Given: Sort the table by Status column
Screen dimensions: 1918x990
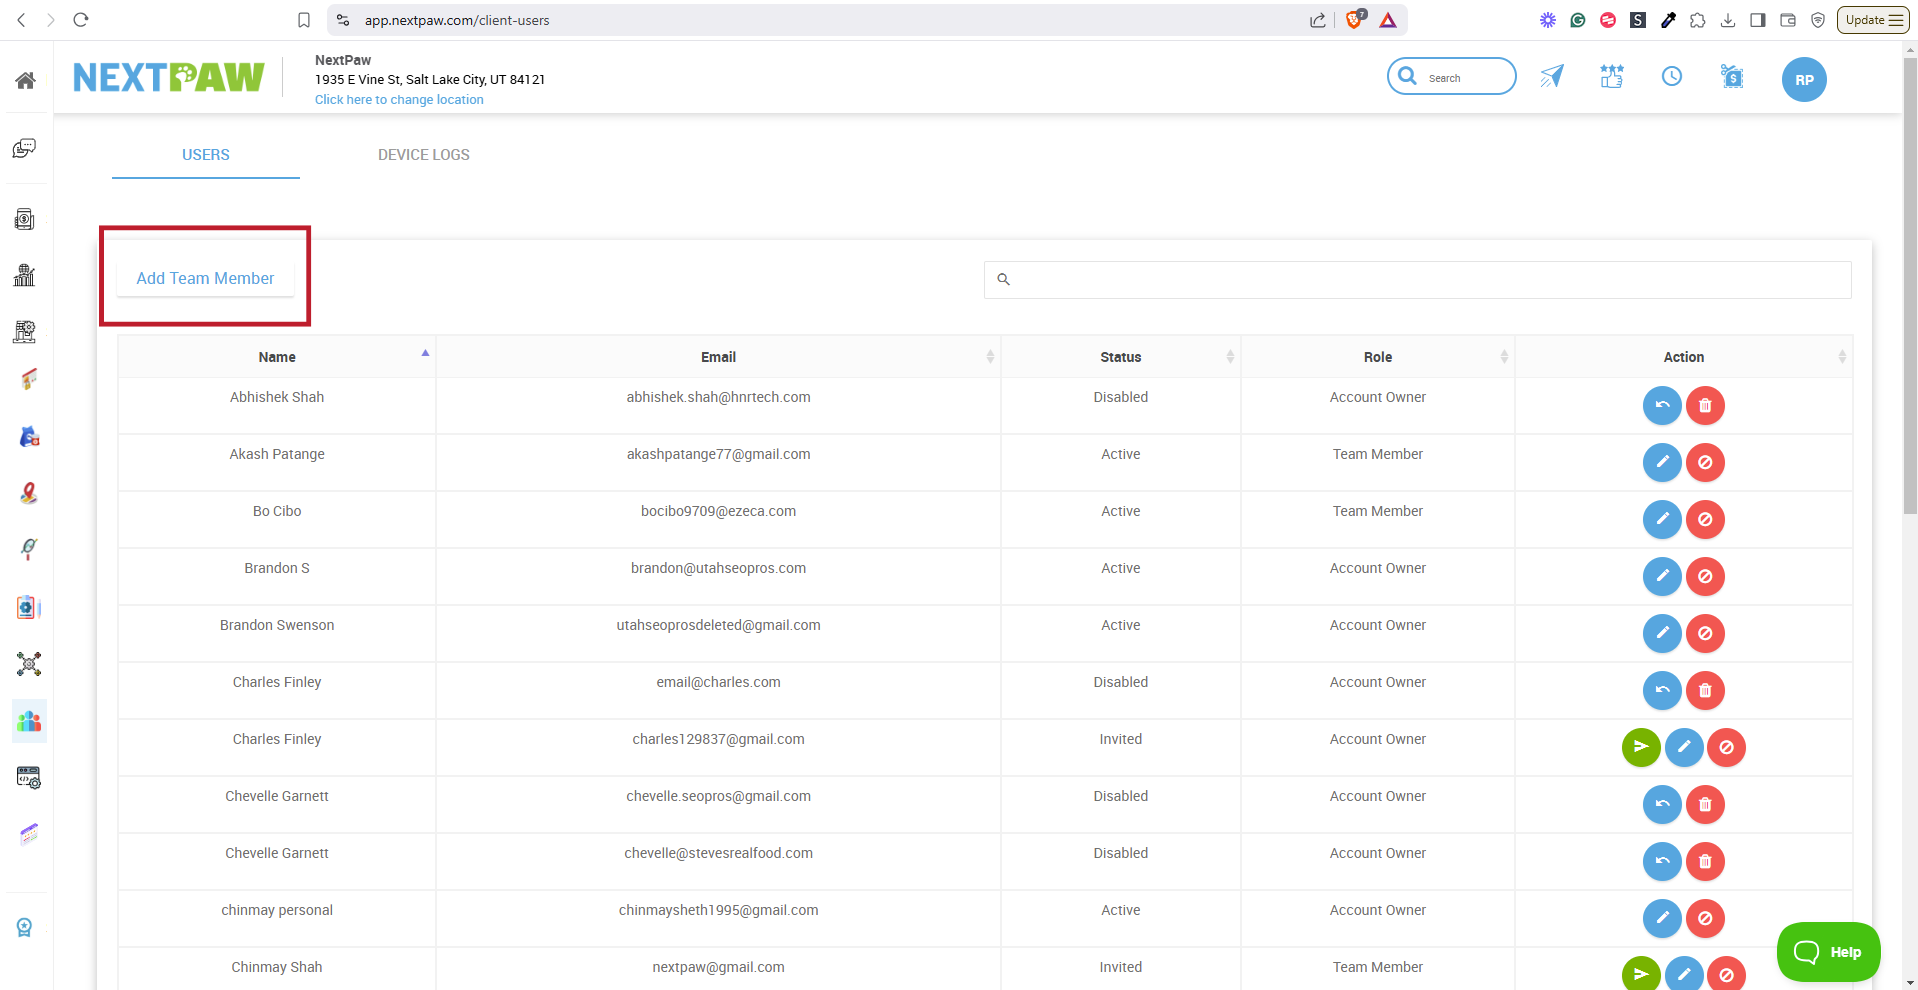Looking at the screenshot, I should [x=1120, y=357].
